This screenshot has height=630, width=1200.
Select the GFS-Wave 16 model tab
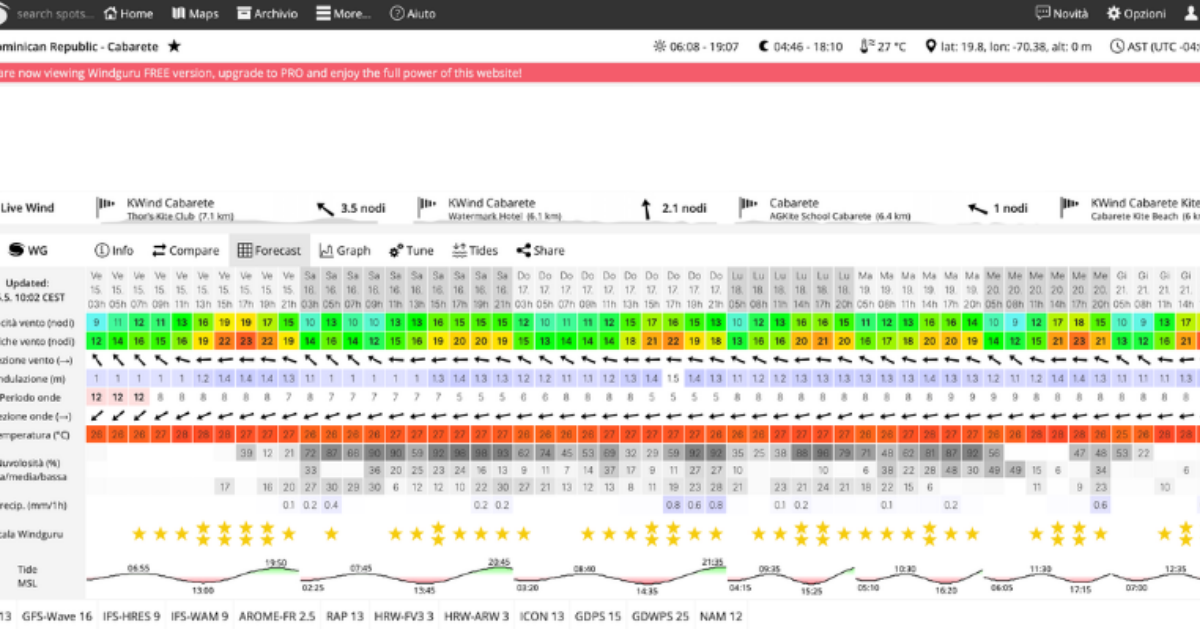(57, 616)
